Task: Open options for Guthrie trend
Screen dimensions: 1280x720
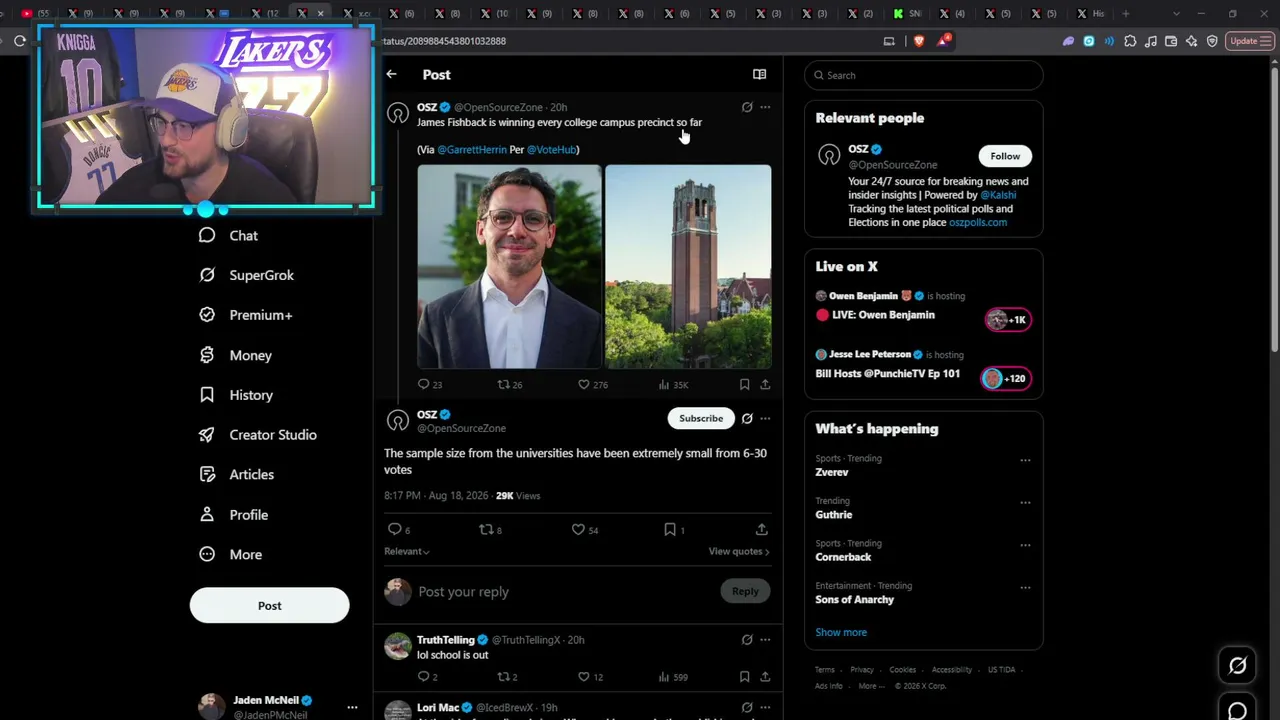Action: click(x=1025, y=502)
